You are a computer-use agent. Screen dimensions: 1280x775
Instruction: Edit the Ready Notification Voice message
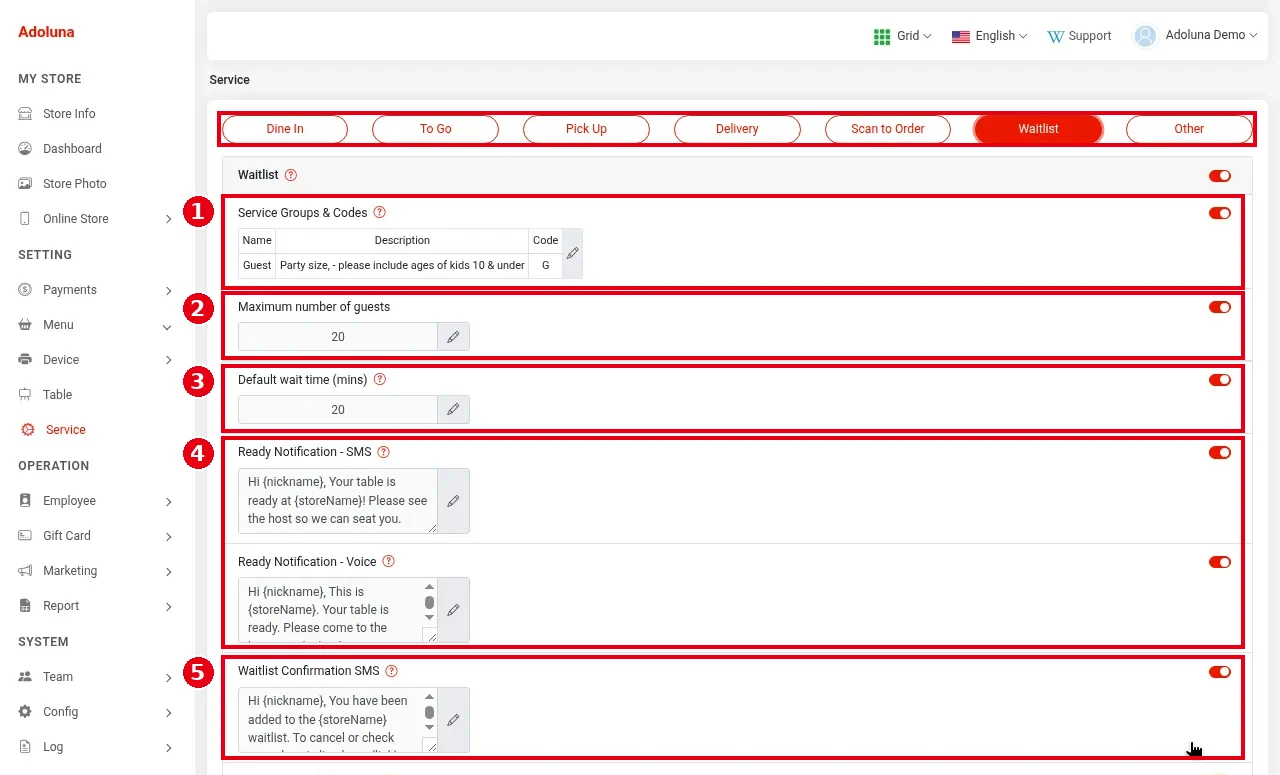(x=453, y=610)
